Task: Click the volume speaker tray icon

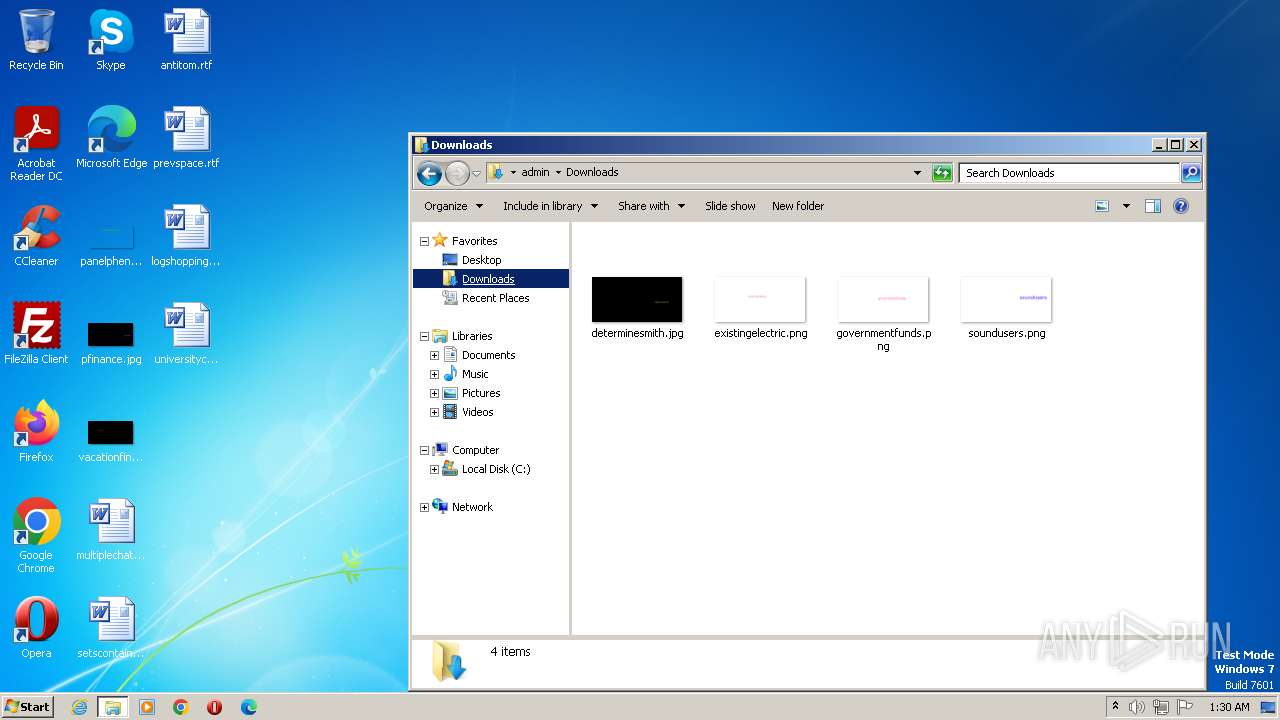Action: (x=1137, y=707)
